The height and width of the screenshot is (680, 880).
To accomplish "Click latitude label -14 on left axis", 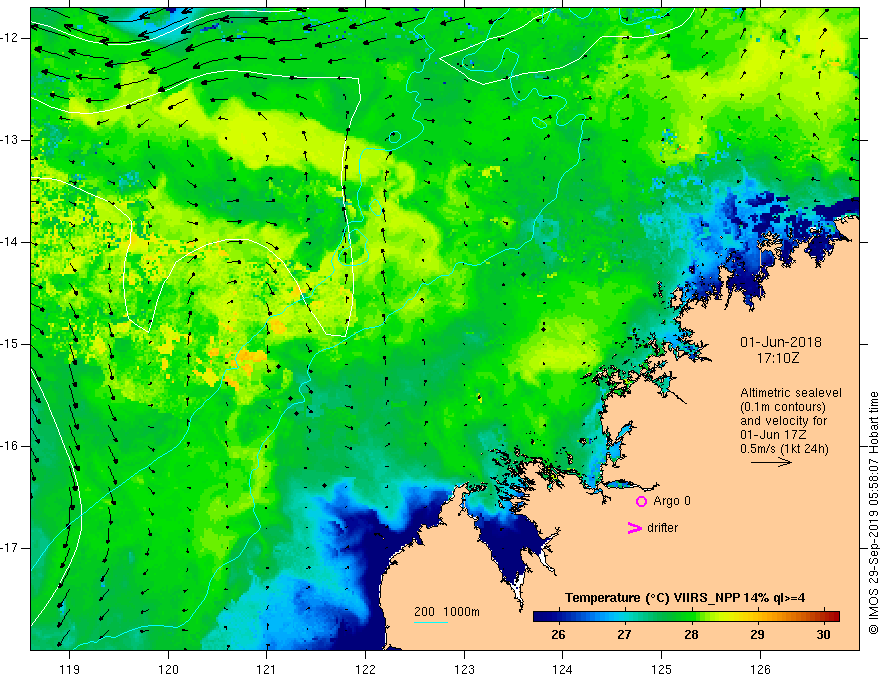I will point(10,242).
